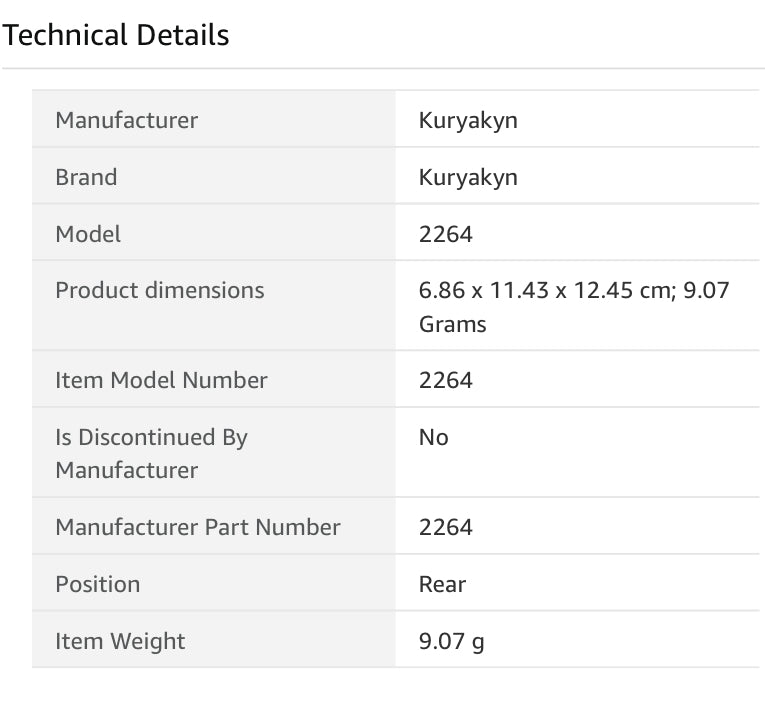This screenshot has height=720, width=765.
Task: Click the No value for discontinued status
Action: [x=434, y=437]
